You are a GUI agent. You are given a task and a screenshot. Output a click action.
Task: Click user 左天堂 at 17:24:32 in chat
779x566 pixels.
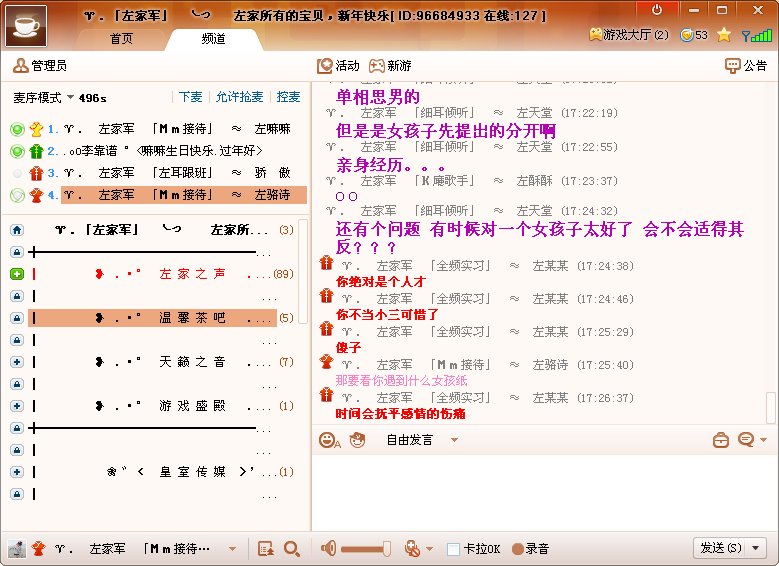click(x=534, y=211)
